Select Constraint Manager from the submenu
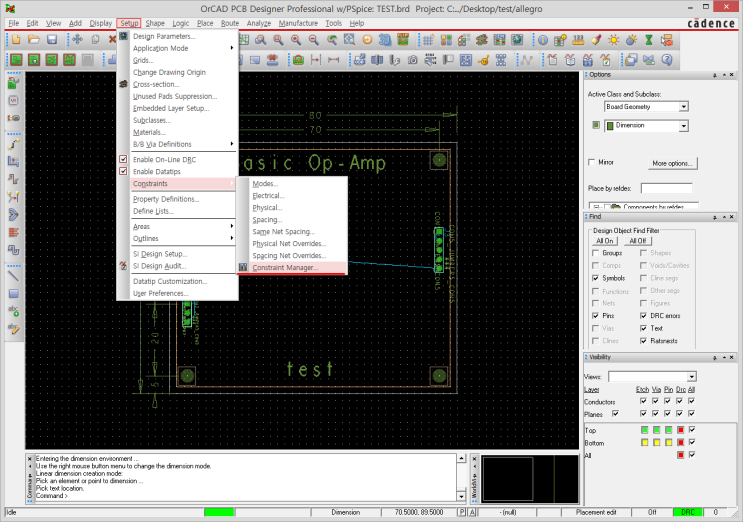Image resolution: width=743 pixels, height=522 pixels. (x=285, y=268)
